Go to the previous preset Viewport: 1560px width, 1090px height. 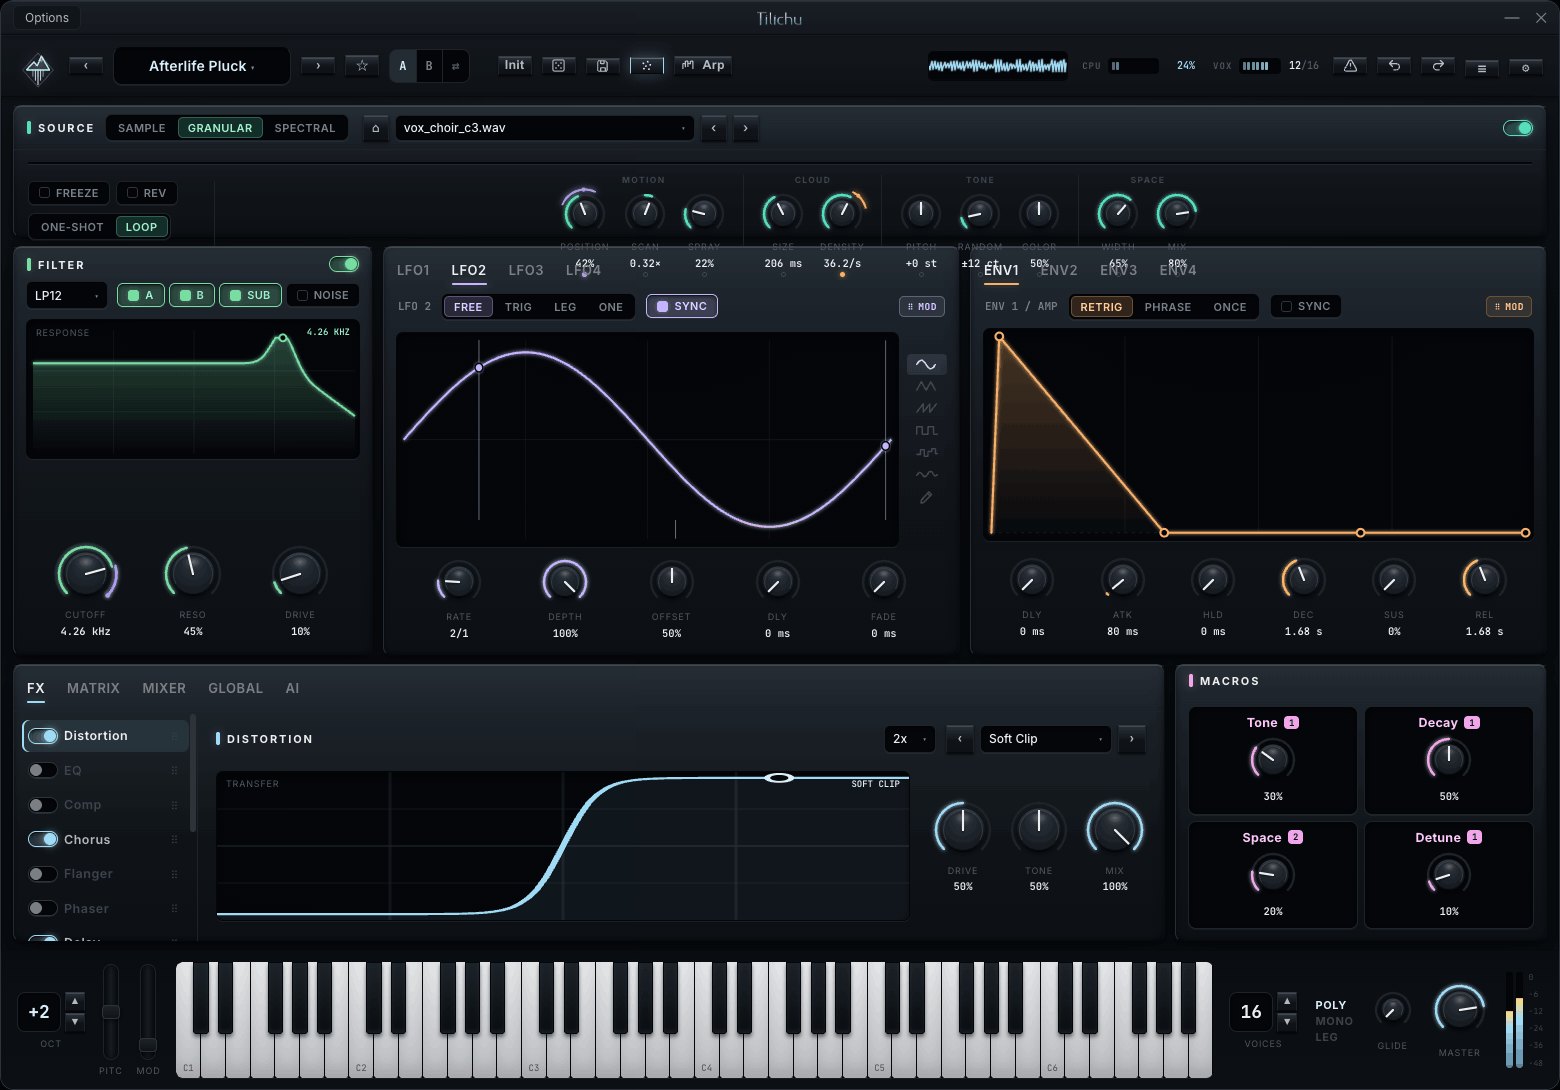(86, 66)
